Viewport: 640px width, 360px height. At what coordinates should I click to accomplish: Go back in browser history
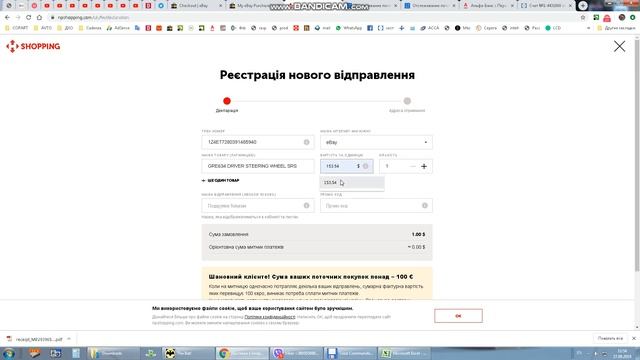(x=7, y=18)
